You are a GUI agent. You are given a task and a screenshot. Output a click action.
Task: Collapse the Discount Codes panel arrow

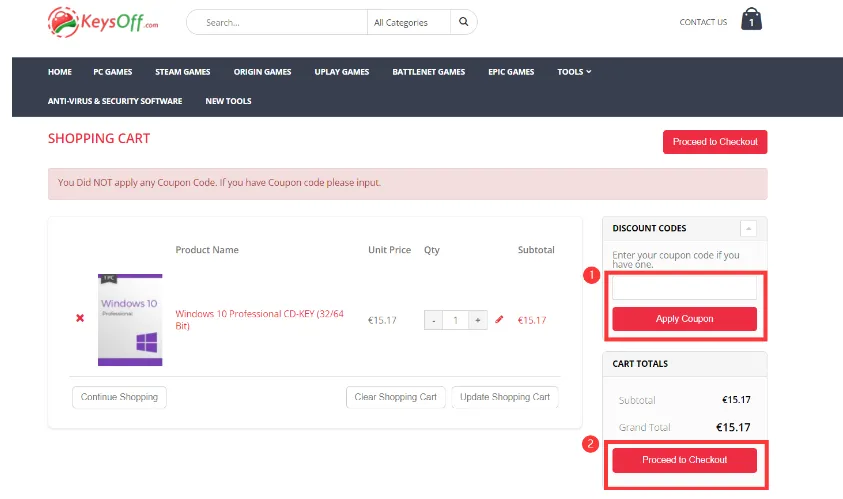(748, 229)
